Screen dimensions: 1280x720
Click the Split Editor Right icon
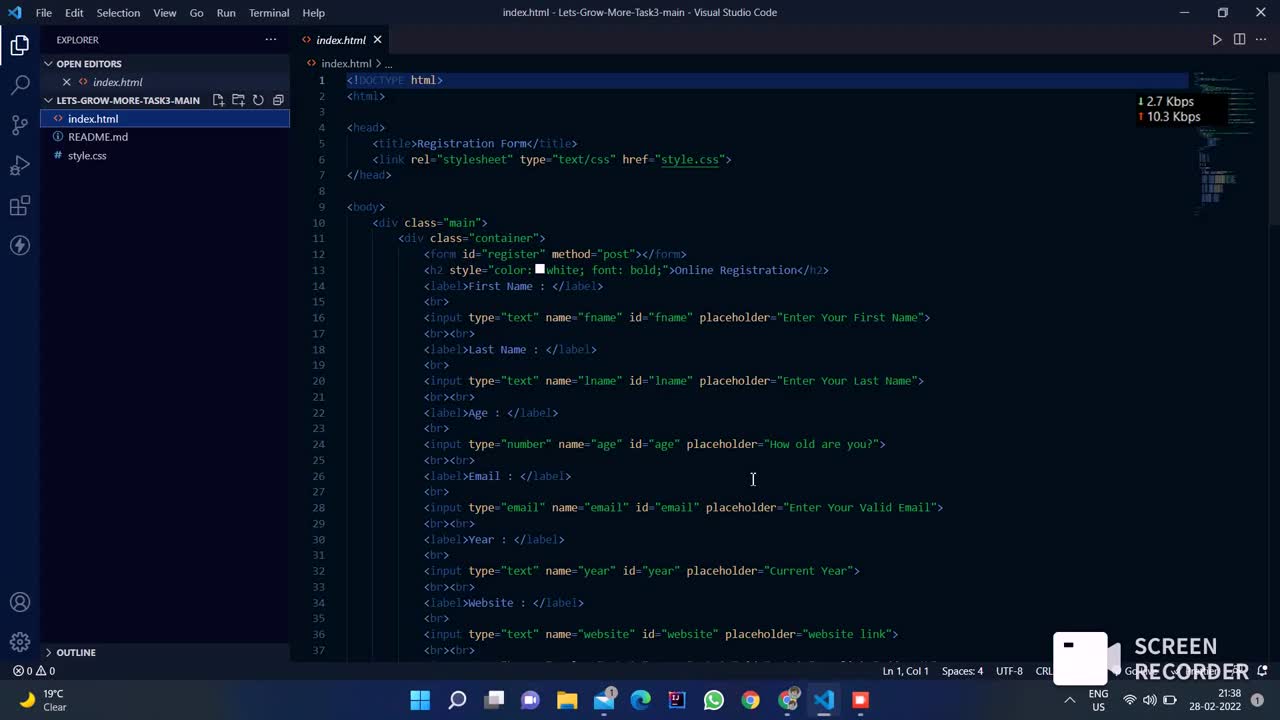tap(1239, 40)
